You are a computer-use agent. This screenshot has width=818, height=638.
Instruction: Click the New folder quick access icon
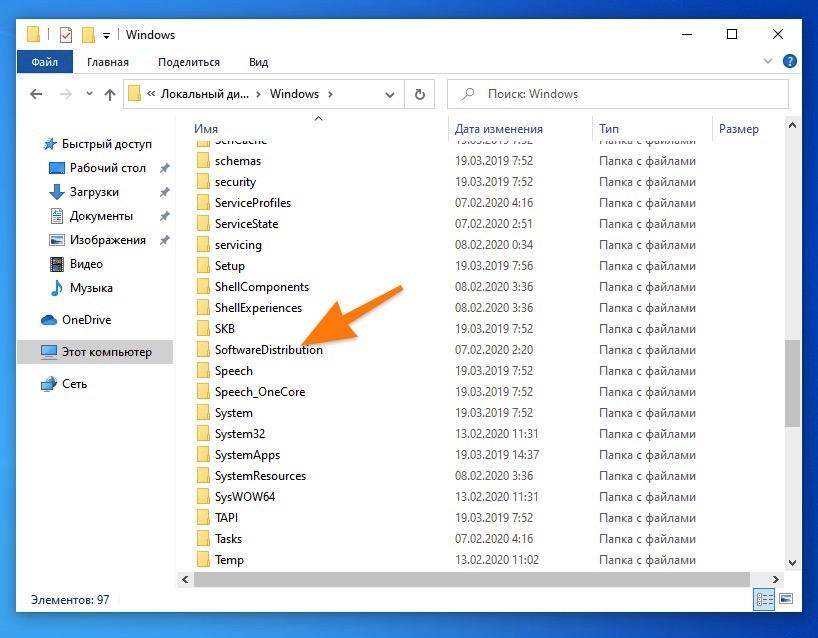coord(88,35)
